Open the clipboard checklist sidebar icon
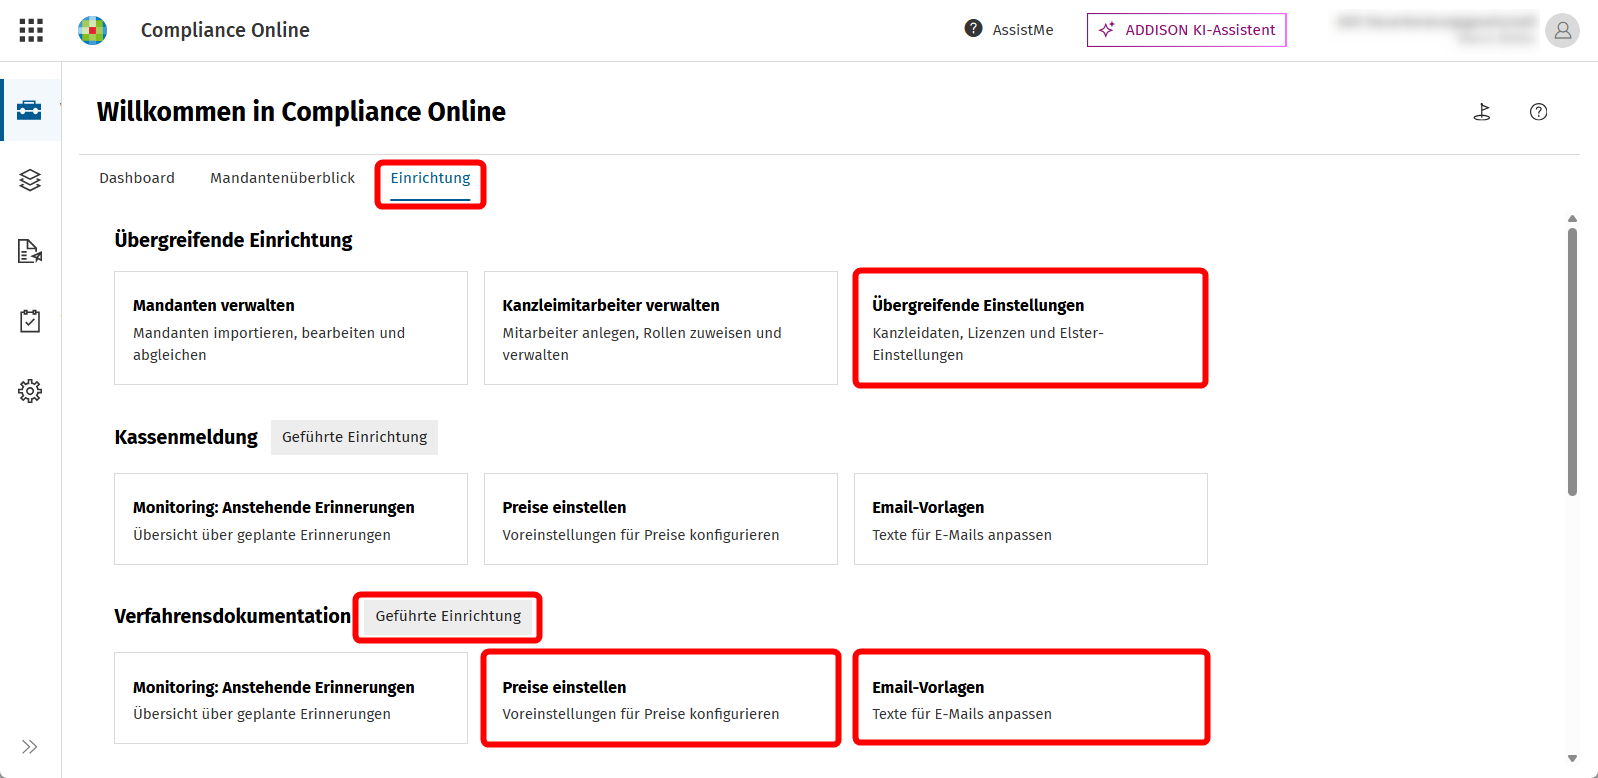The width and height of the screenshot is (1598, 778). click(x=30, y=321)
